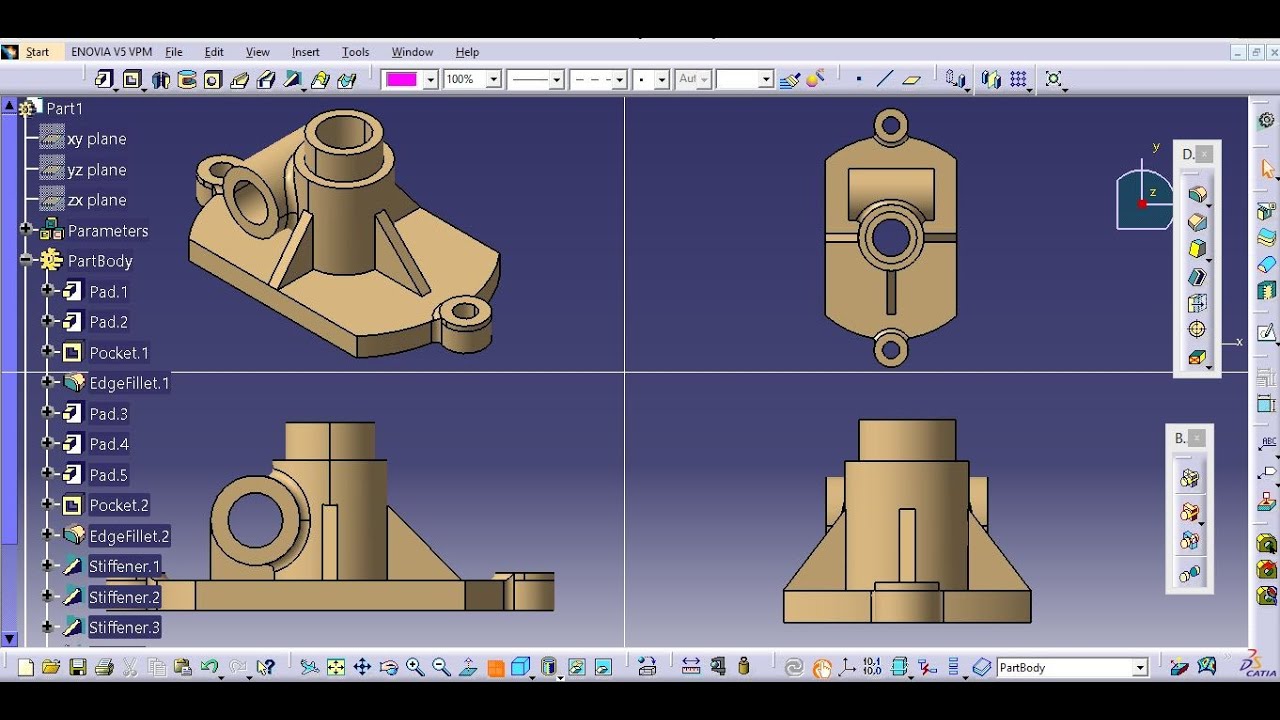This screenshot has width=1280, height=720.
Task: Select the Pocket tool in top toolbar
Action: click(x=132, y=79)
